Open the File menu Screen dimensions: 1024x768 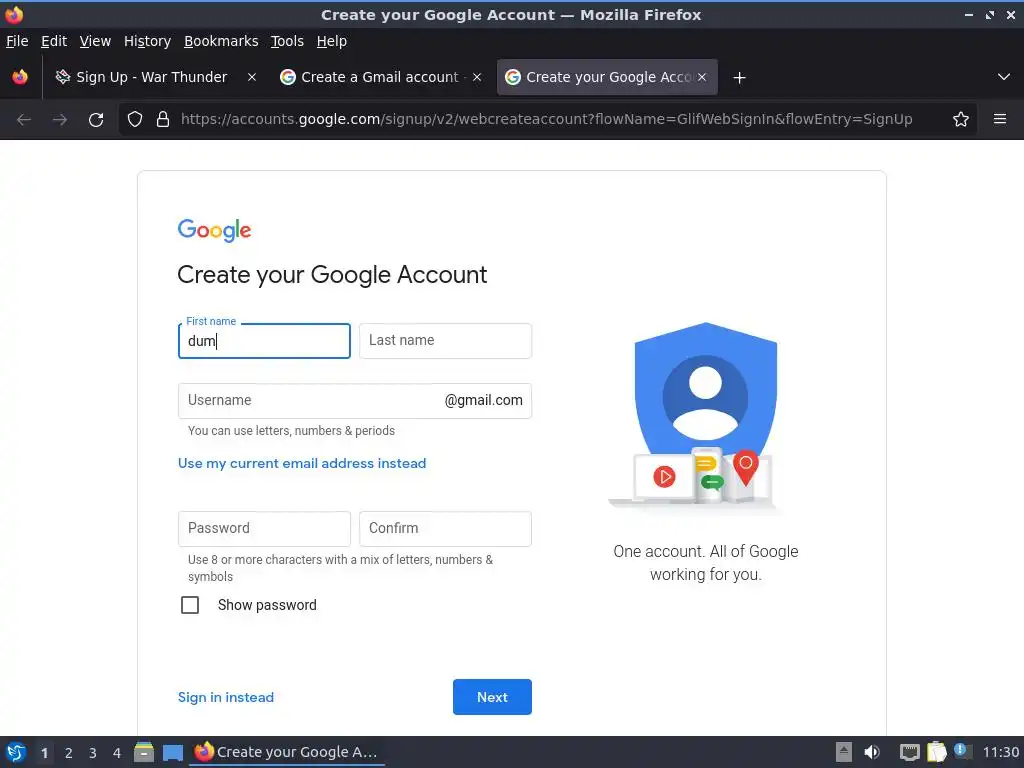[17, 41]
